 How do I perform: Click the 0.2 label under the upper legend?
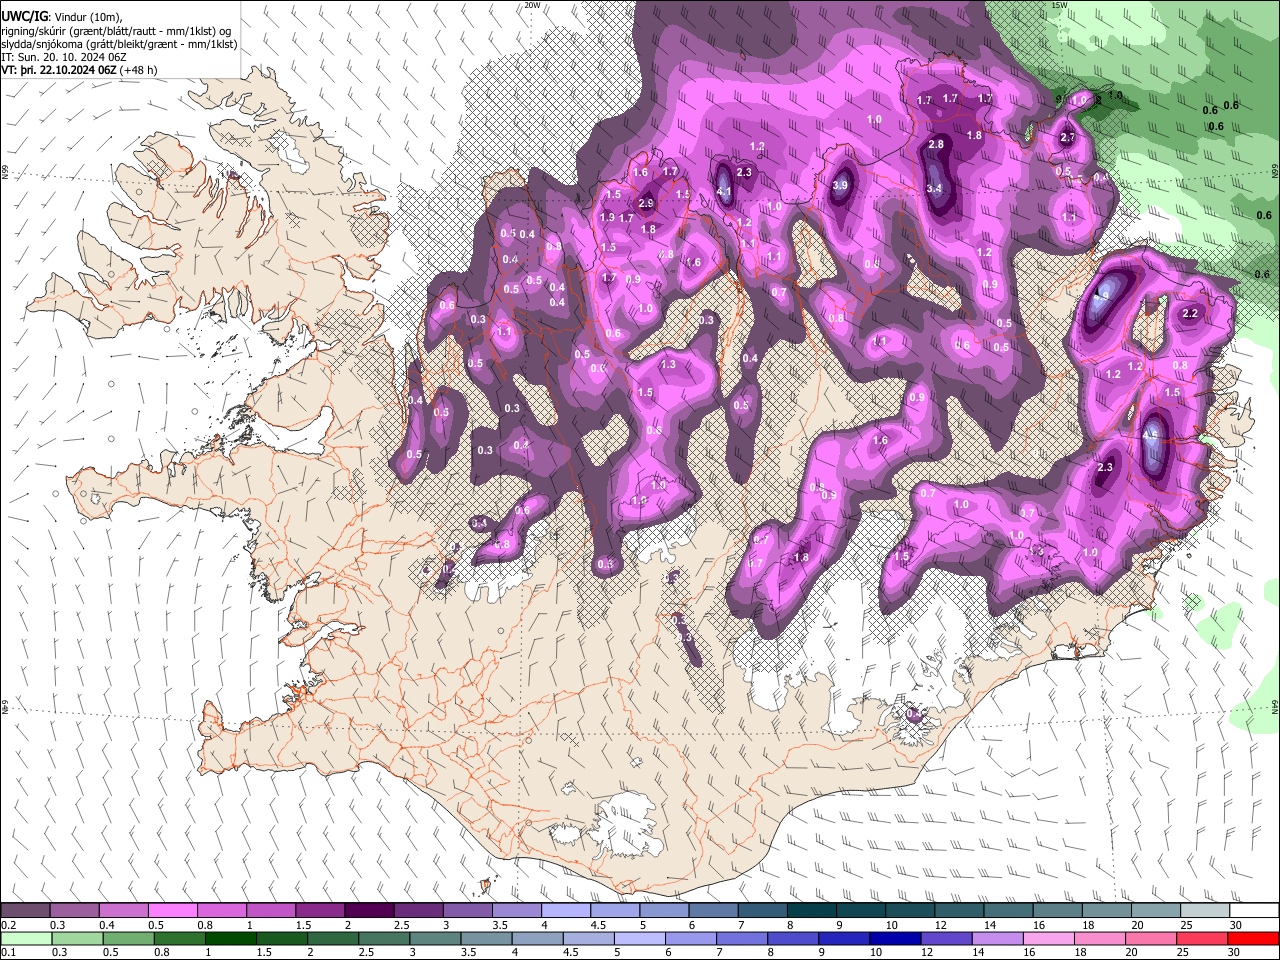pyautogui.click(x=8, y=925)
